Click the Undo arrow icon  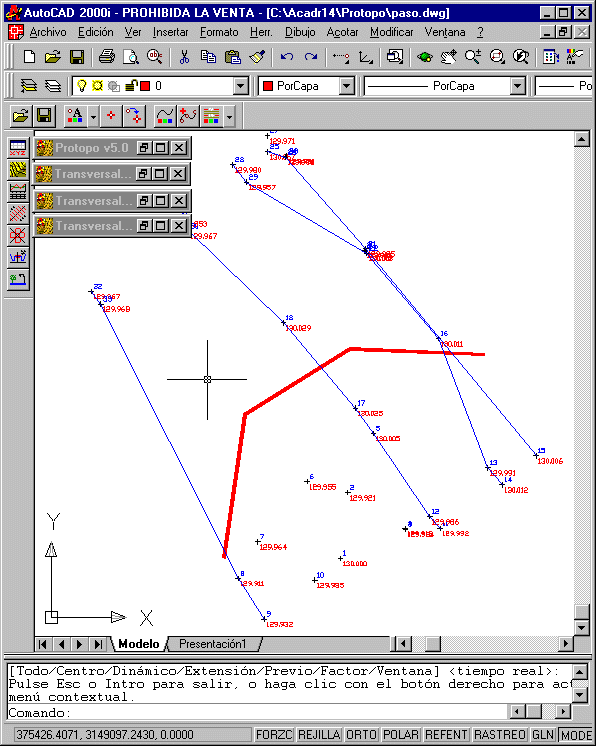pyautogui.click(x=286, y=58)
